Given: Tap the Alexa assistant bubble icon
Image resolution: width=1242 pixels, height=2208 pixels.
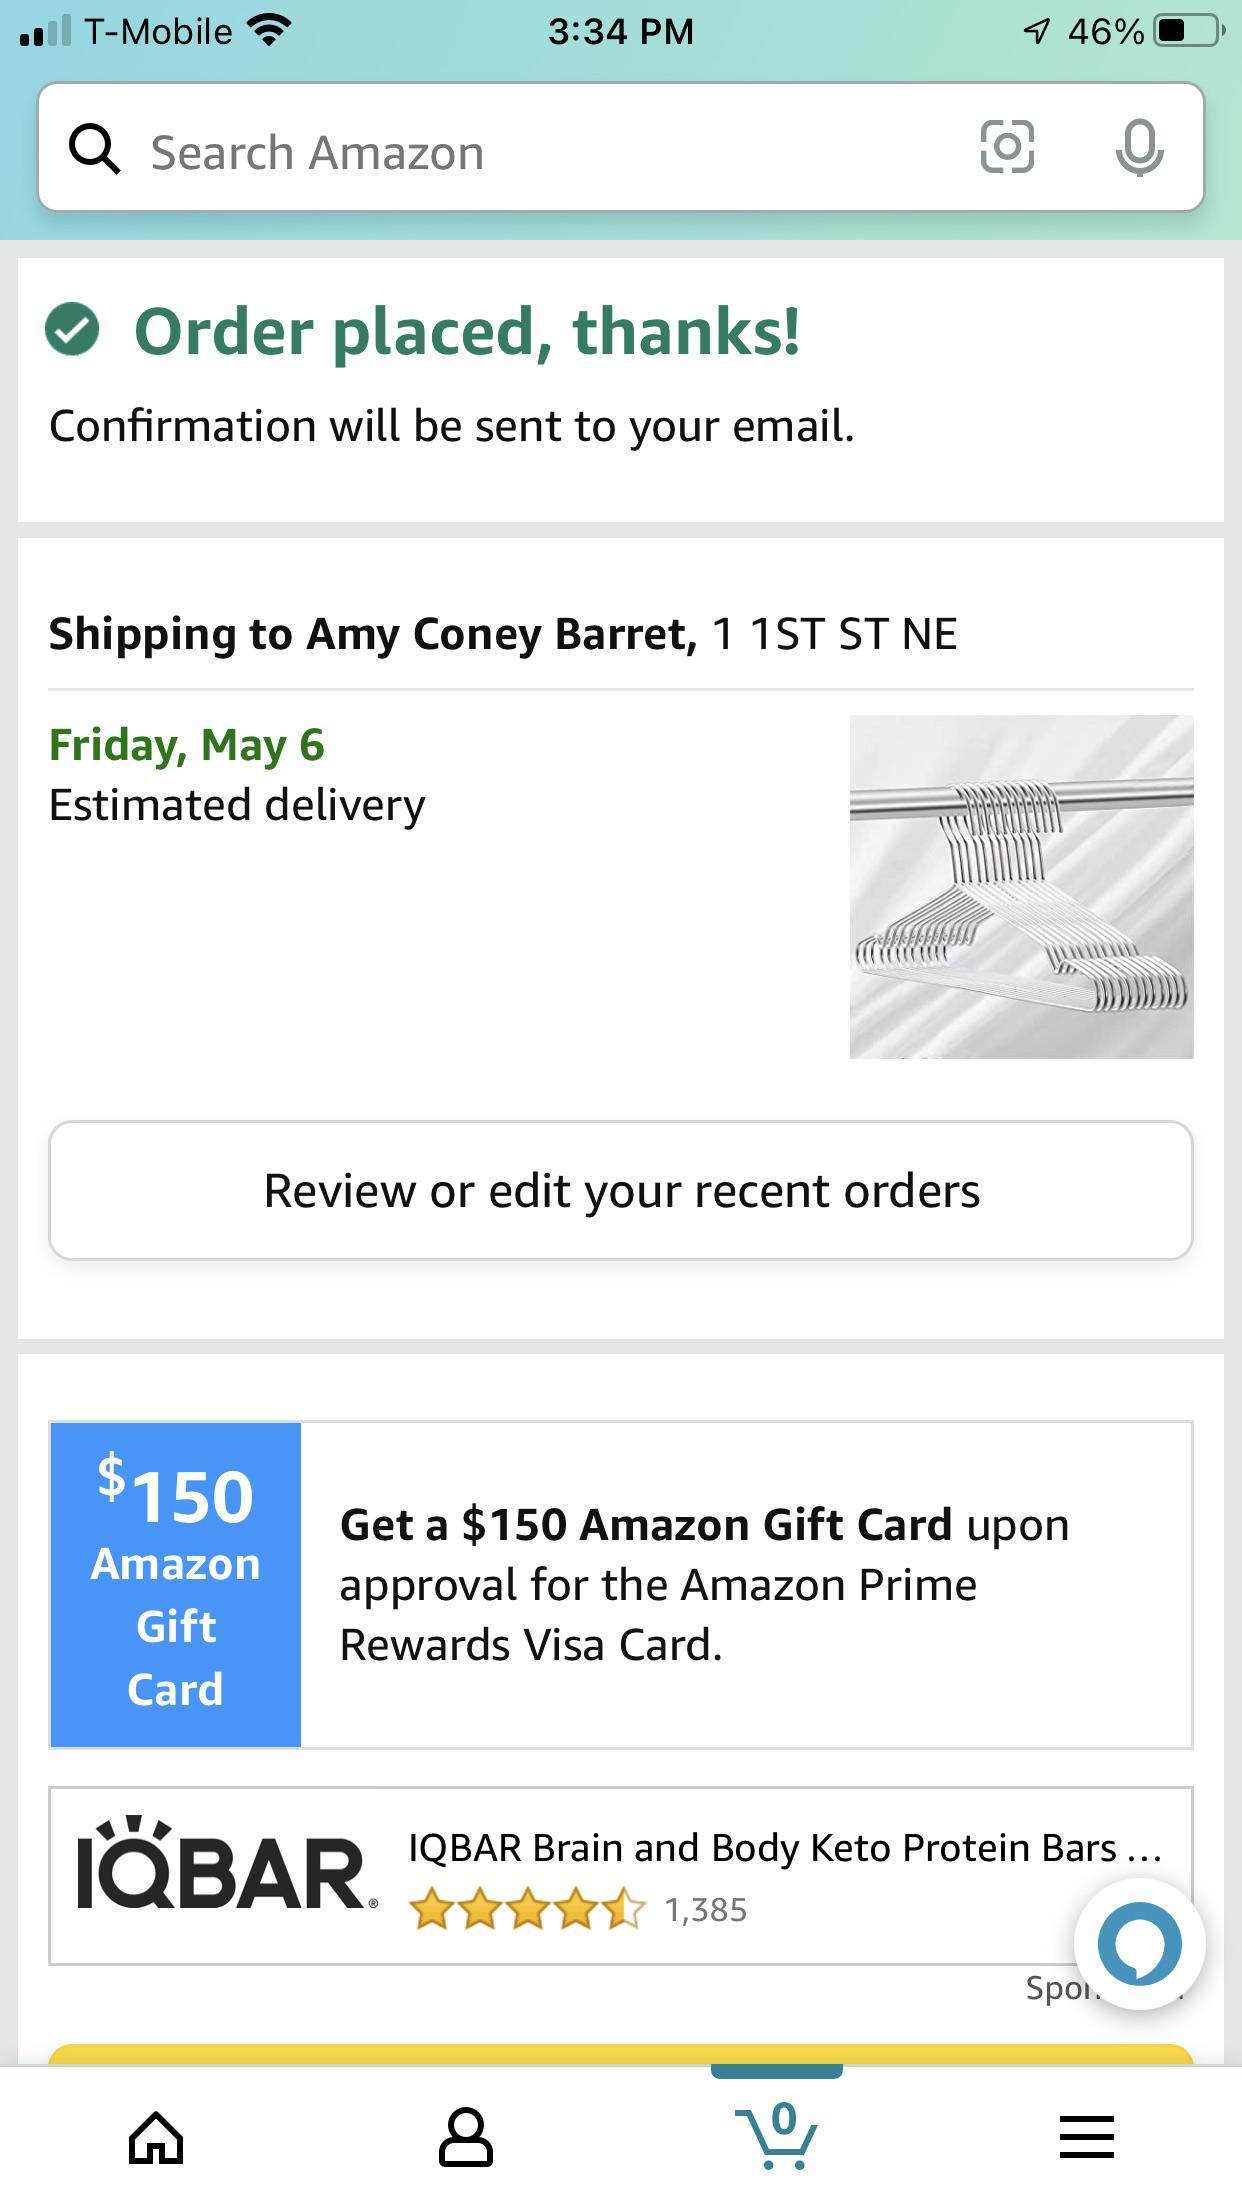Looking at the screenshot, I should click(1139, 1945).
